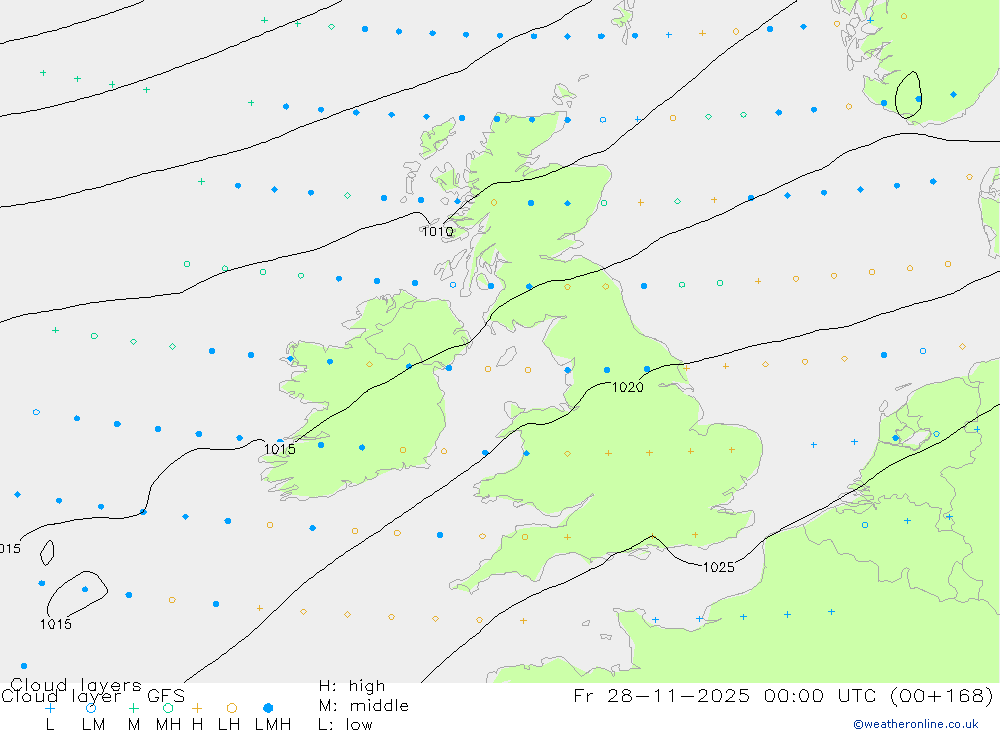
Task: Click the 'LM' legend label text
Action: click(x=93, y=725)
